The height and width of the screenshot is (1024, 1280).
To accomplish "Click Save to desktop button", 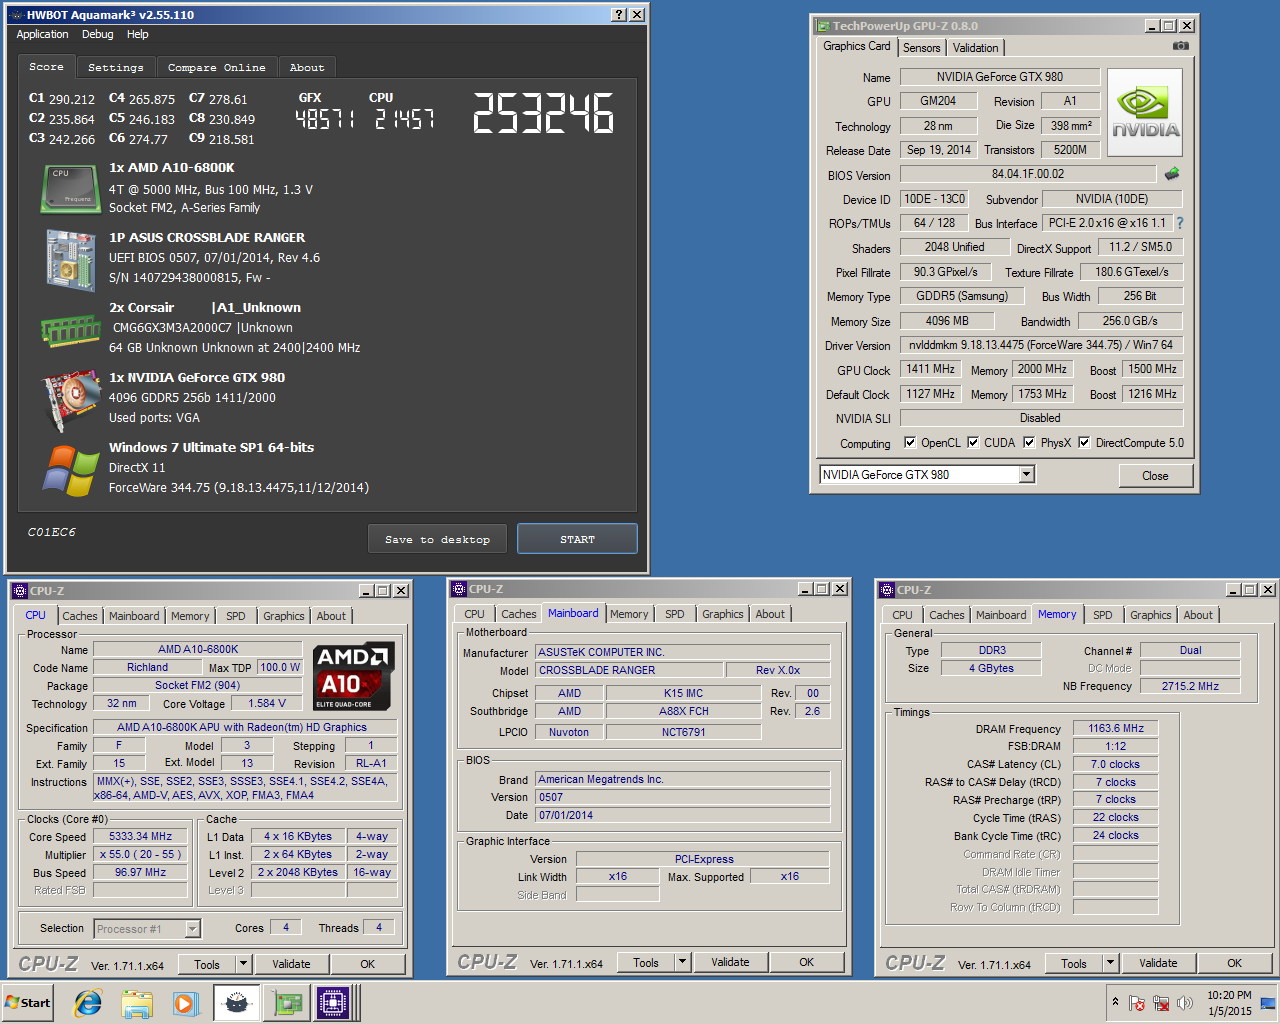I will [437, 539].
